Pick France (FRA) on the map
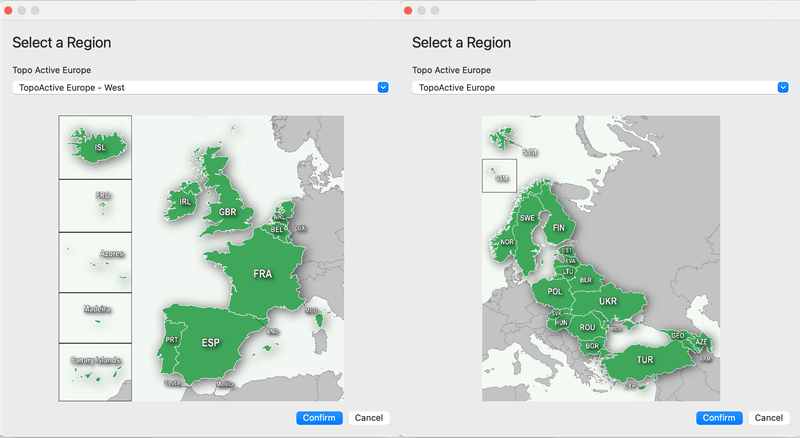This screenshot has width=800, height=438. tap(263, 274)
